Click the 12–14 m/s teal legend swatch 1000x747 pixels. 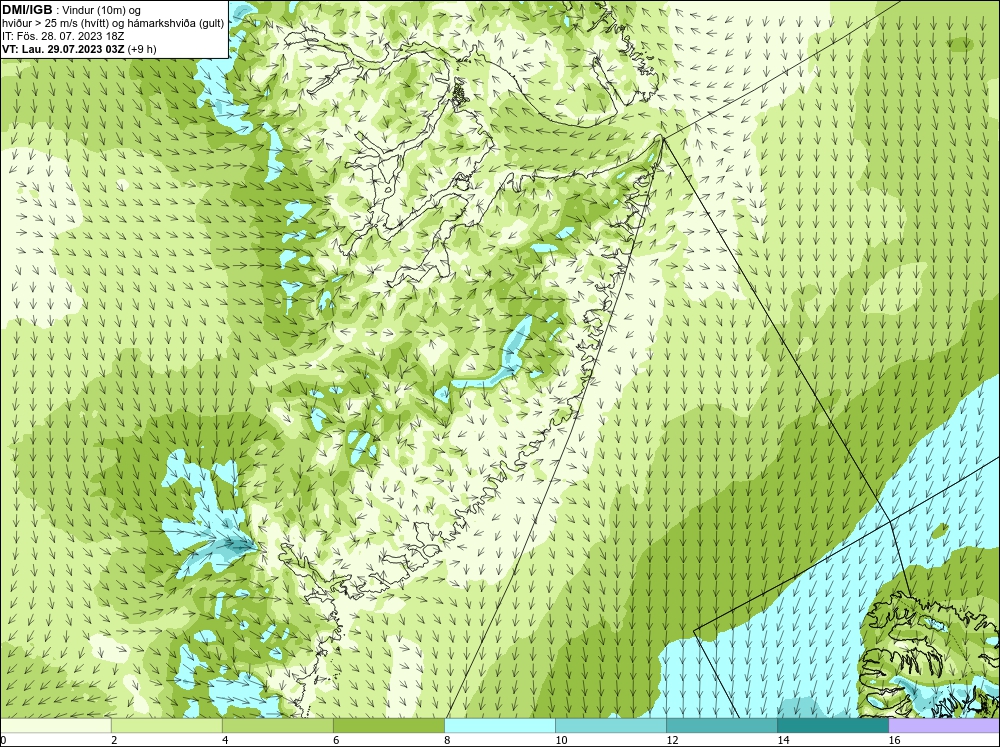point(722,725)
